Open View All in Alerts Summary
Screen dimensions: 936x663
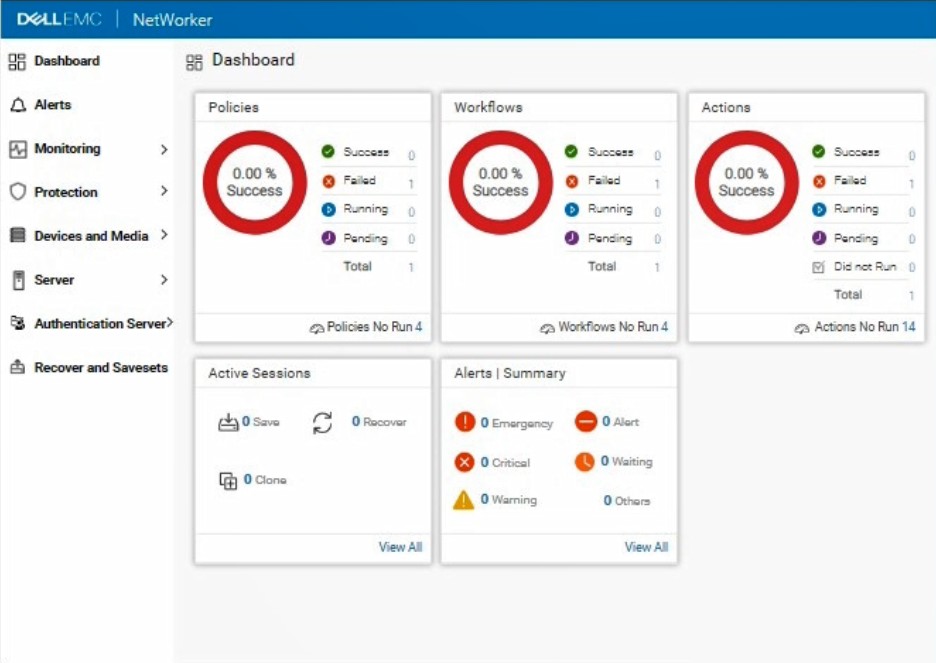646,547
